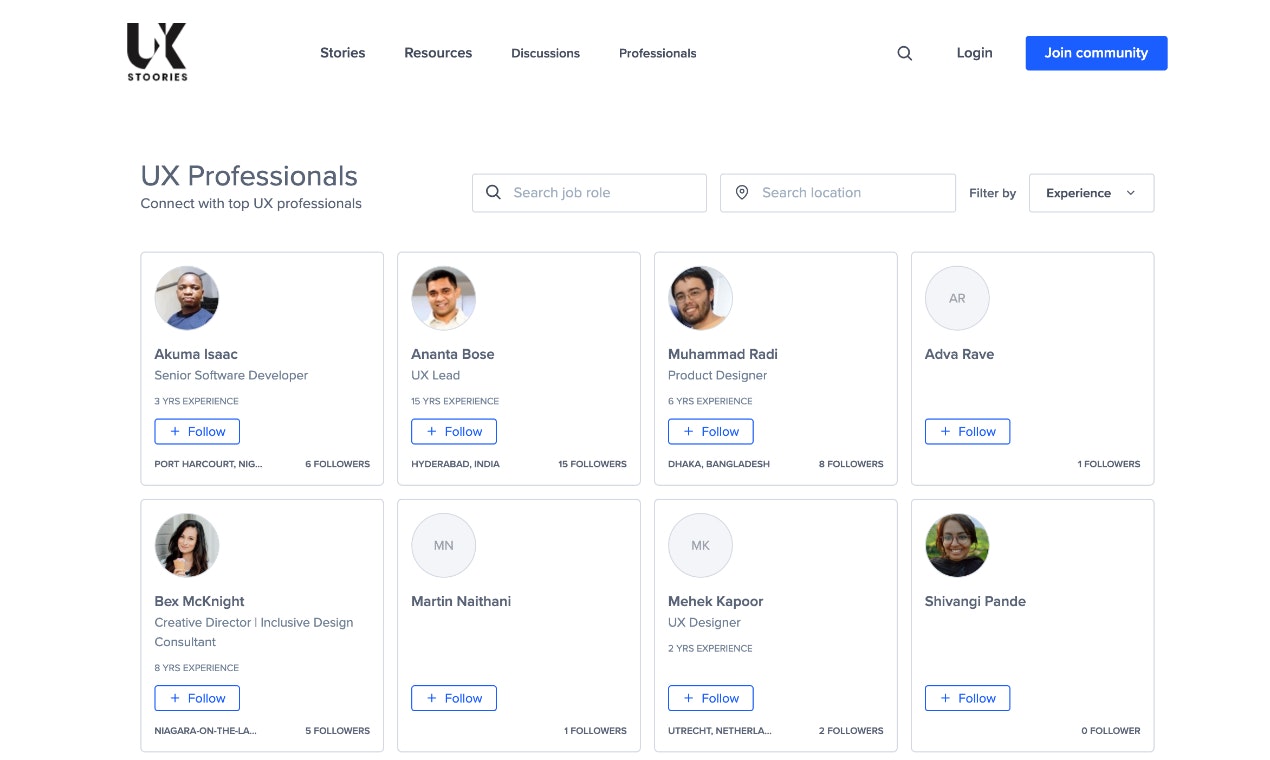Click Adva Rave's AR avatar placeholder

click(x=957, y=298)
